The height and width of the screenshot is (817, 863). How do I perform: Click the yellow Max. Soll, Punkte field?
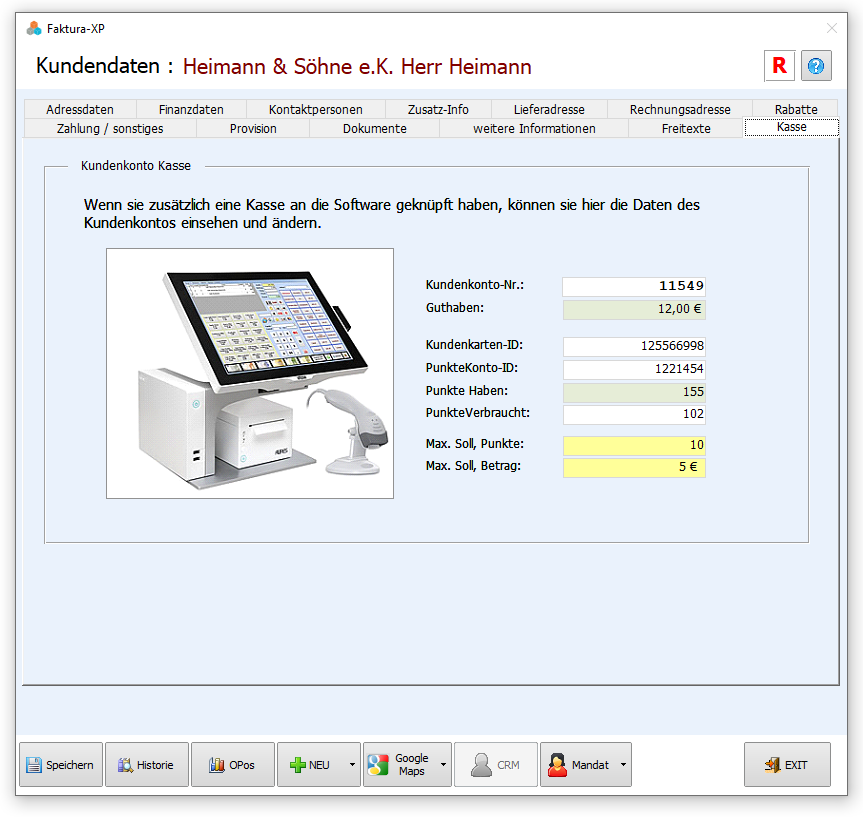tap(634, 445)
